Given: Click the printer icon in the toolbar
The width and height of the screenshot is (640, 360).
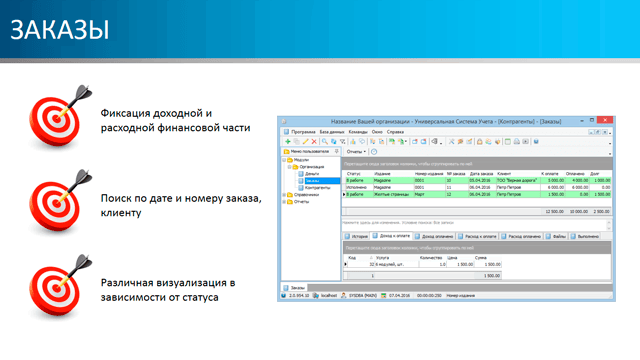Looking at the screenshot, I should (516, 142).
